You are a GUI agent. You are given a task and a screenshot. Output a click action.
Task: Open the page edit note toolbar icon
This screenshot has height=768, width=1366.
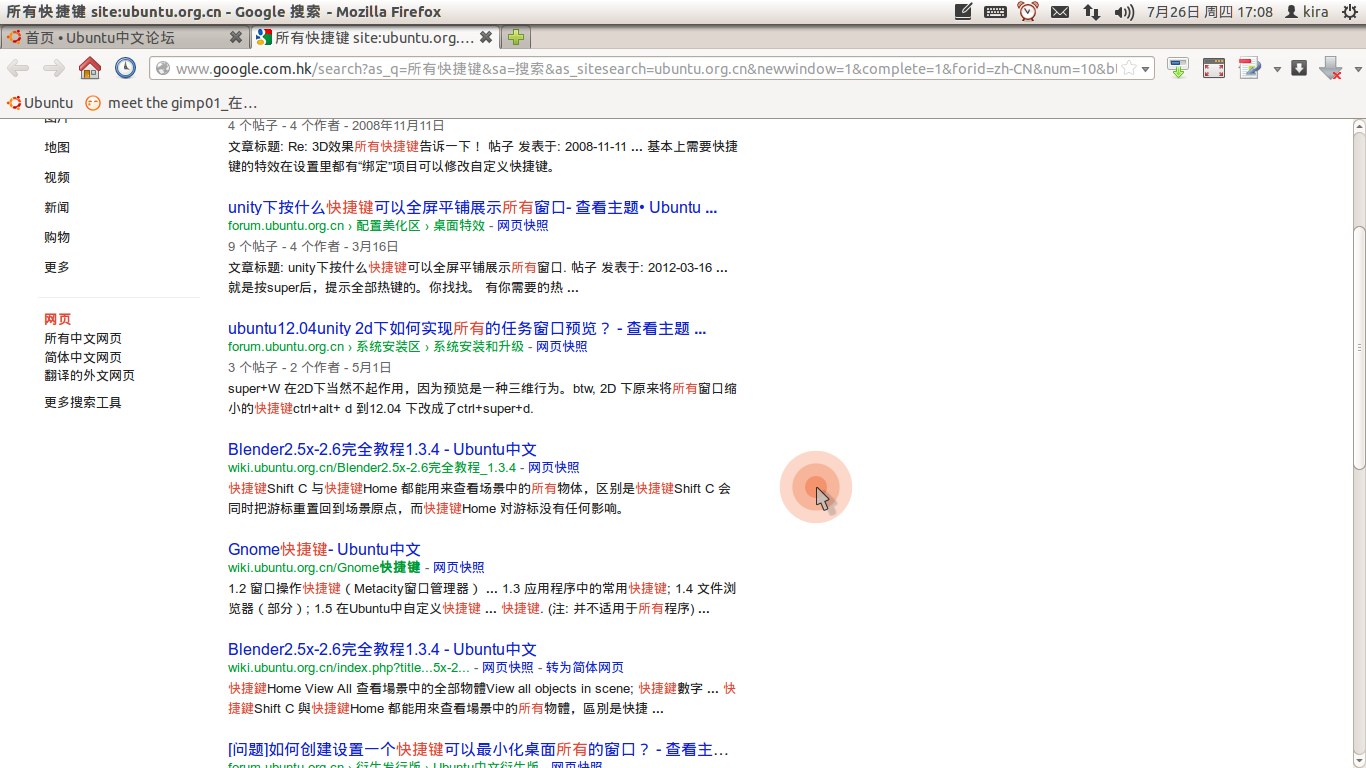(x=1249, y=68)
